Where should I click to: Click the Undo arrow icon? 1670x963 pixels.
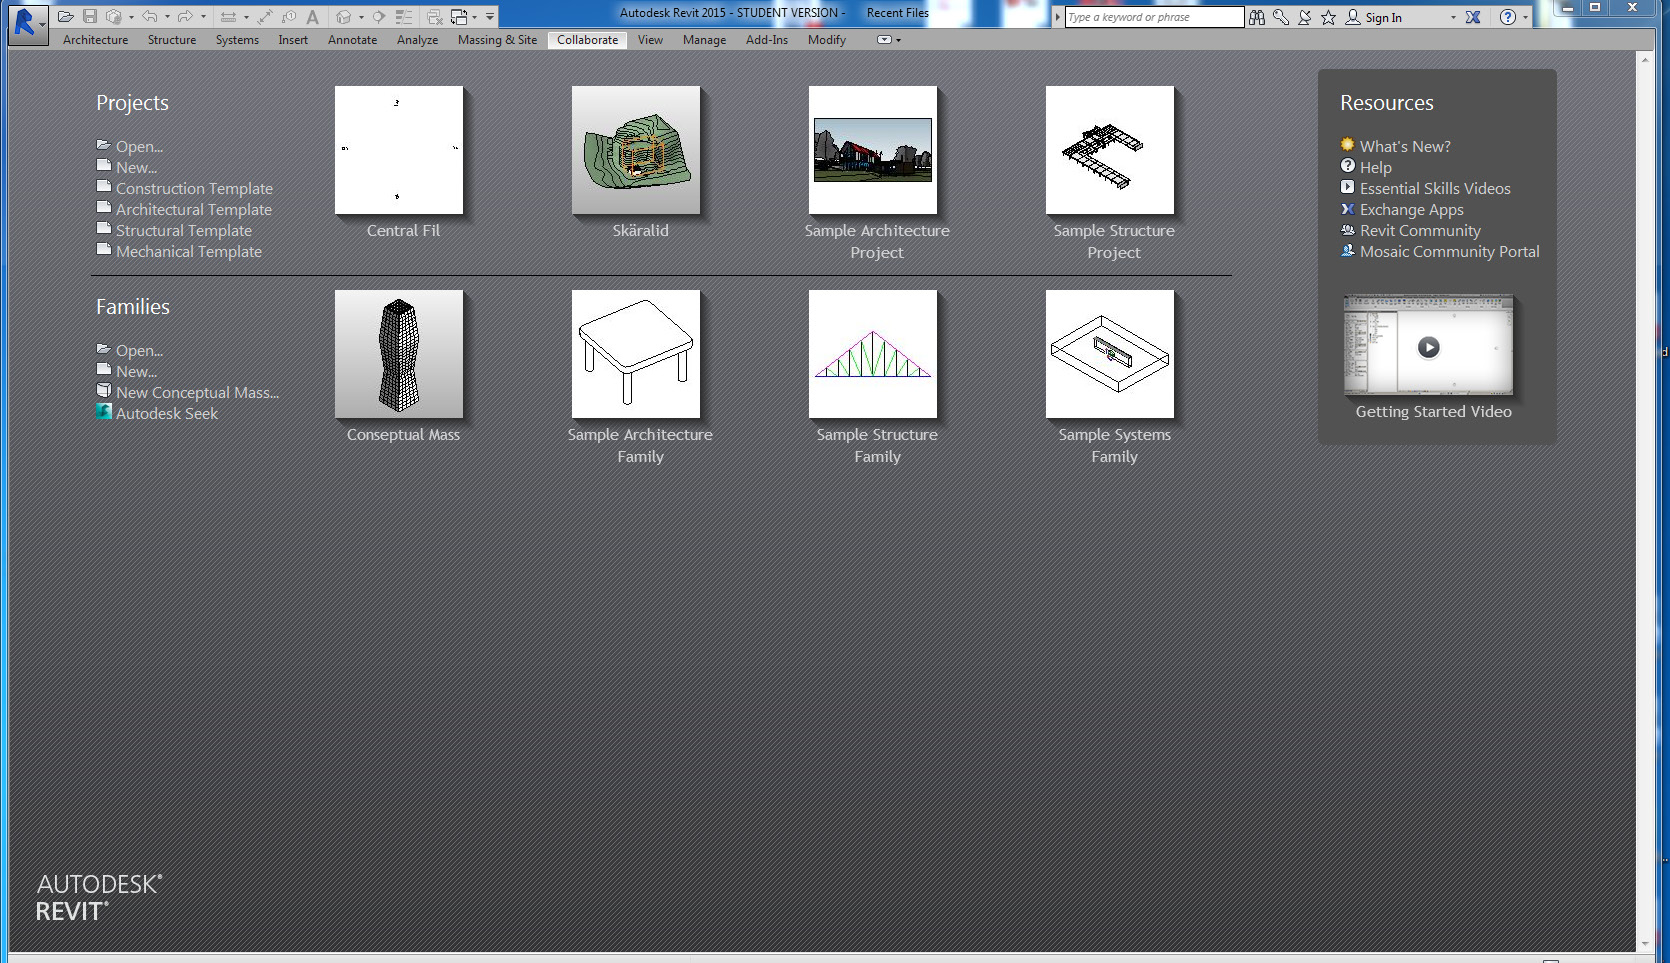(150, 17)
